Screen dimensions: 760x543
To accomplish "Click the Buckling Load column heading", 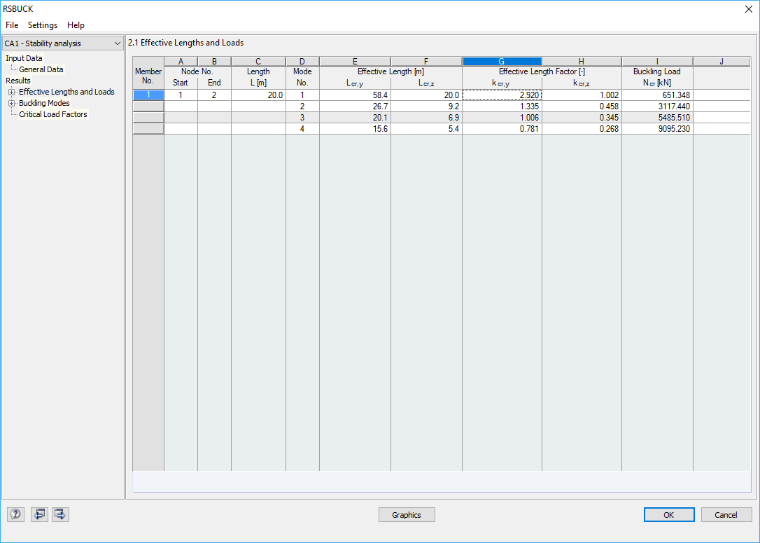I will pyautogui.click(x=657, y=71).
